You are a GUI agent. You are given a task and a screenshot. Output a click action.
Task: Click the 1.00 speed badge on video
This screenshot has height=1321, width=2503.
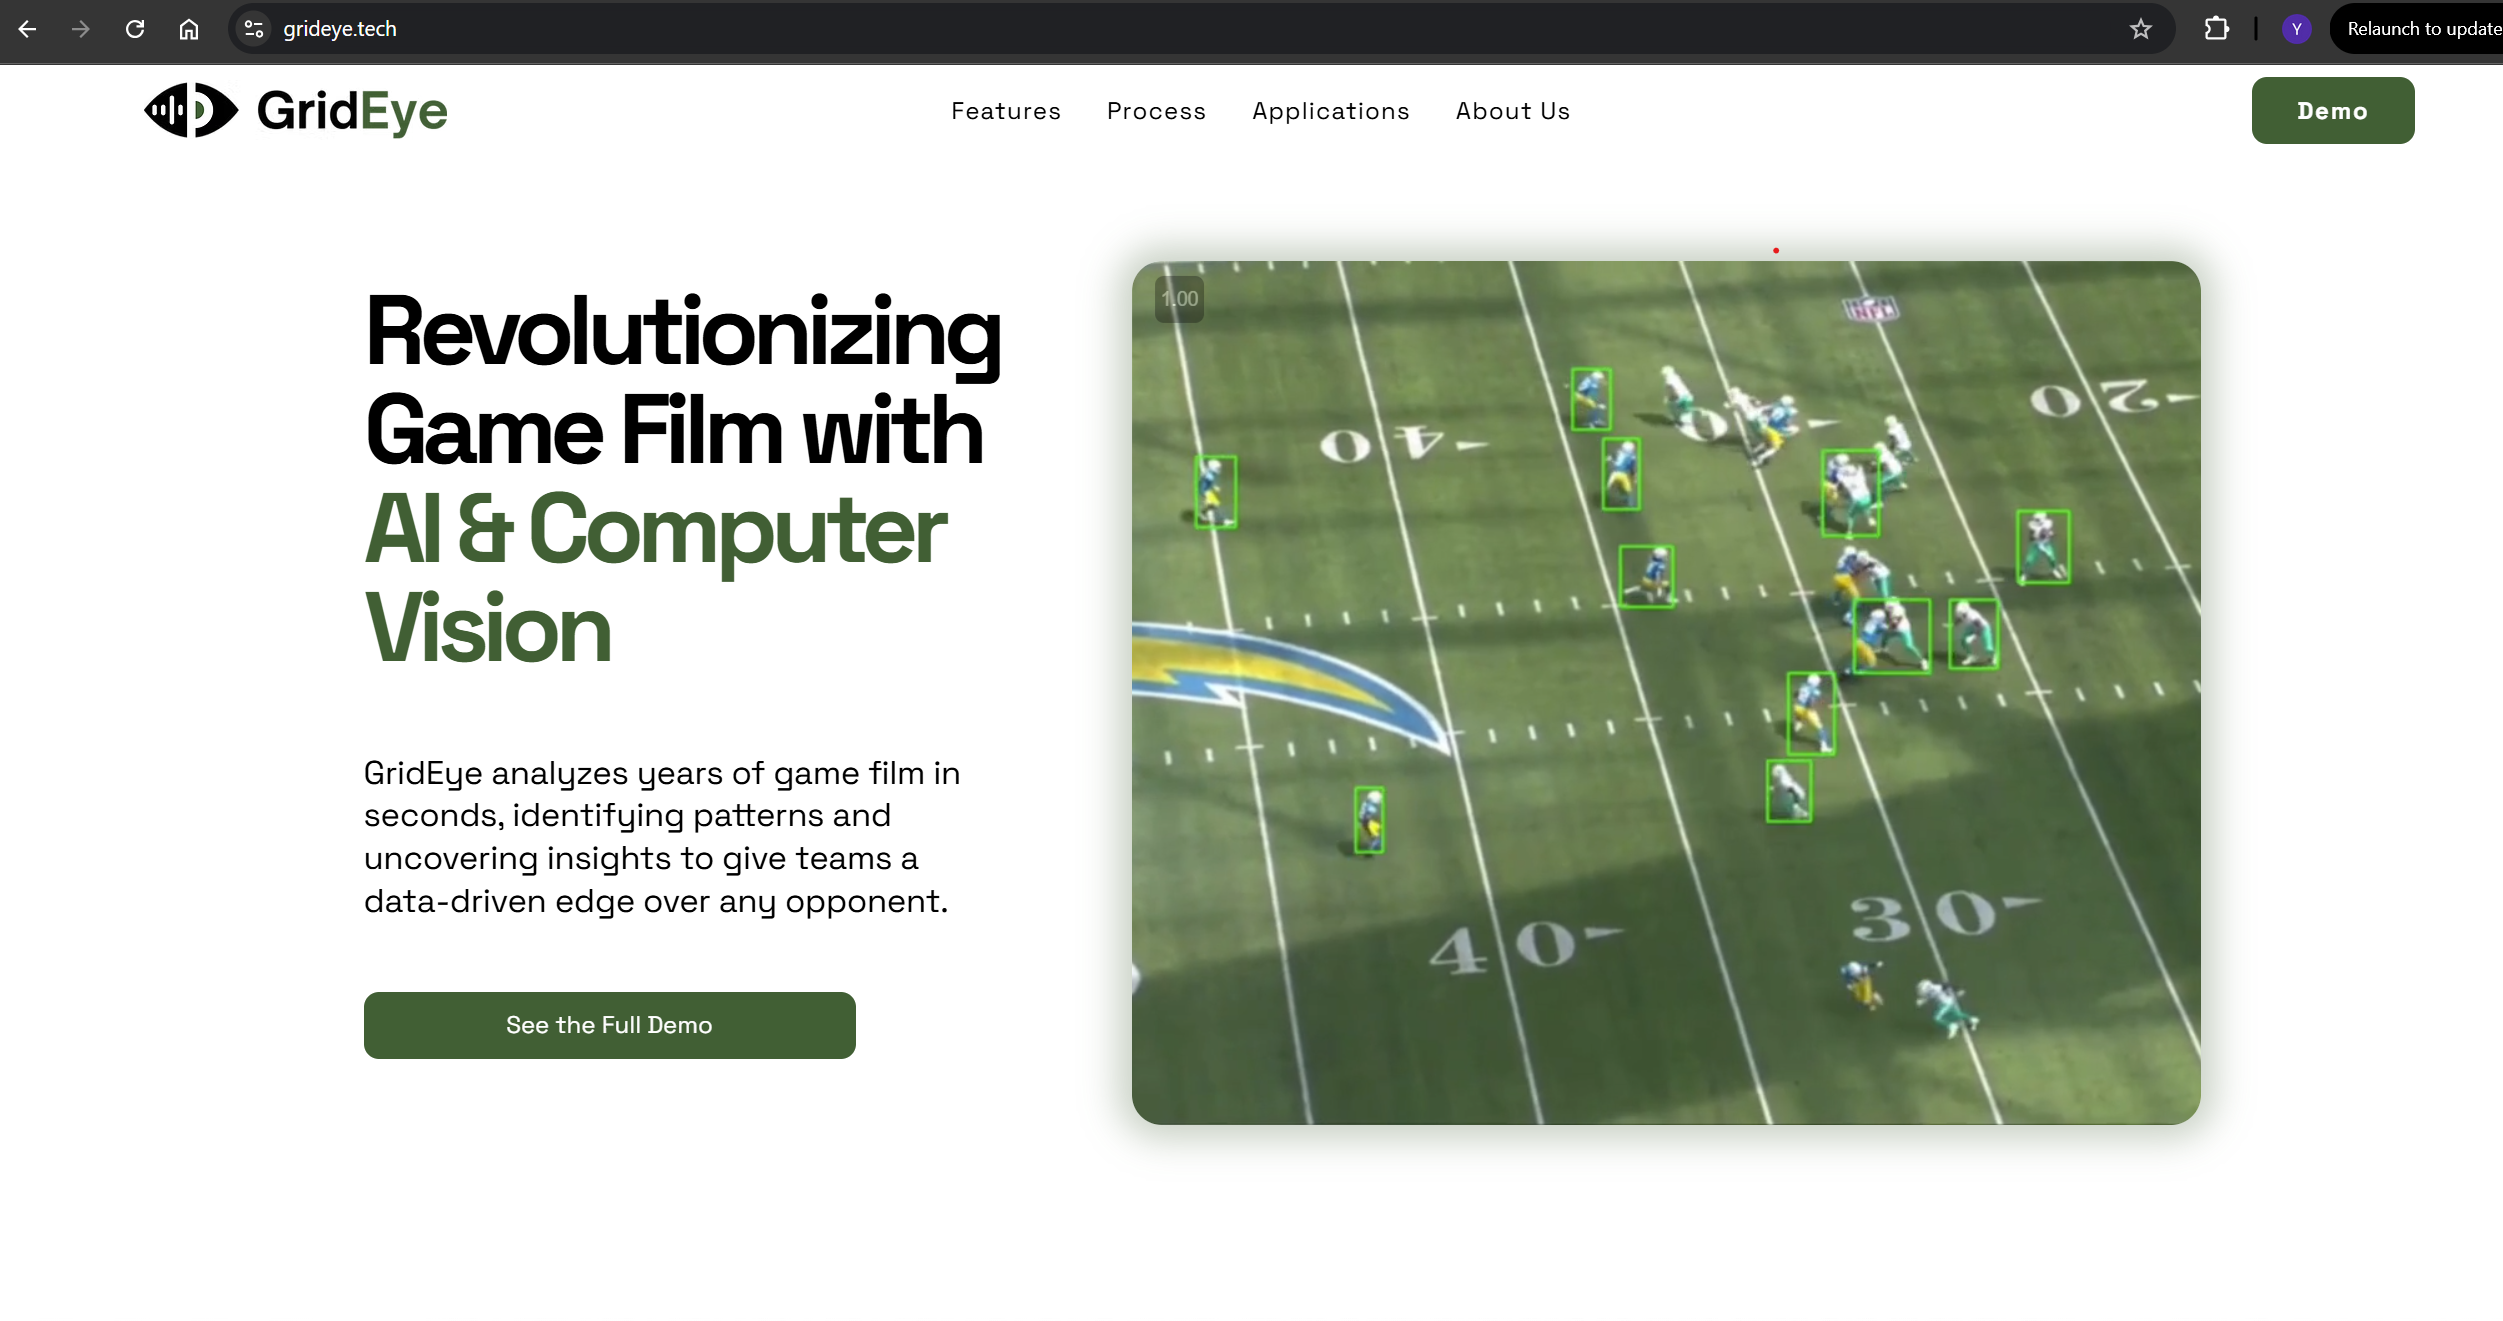coord(1179,299)
